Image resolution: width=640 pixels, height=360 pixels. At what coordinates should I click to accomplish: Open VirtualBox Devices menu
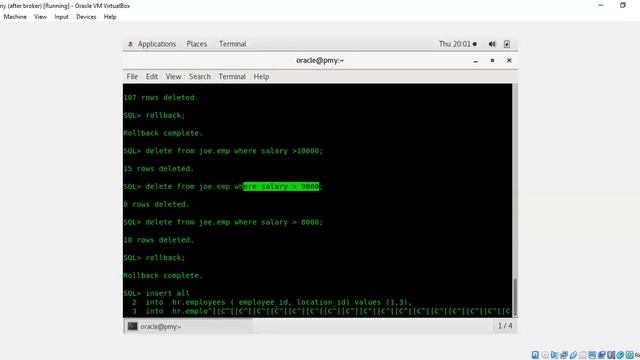[86, 17]
